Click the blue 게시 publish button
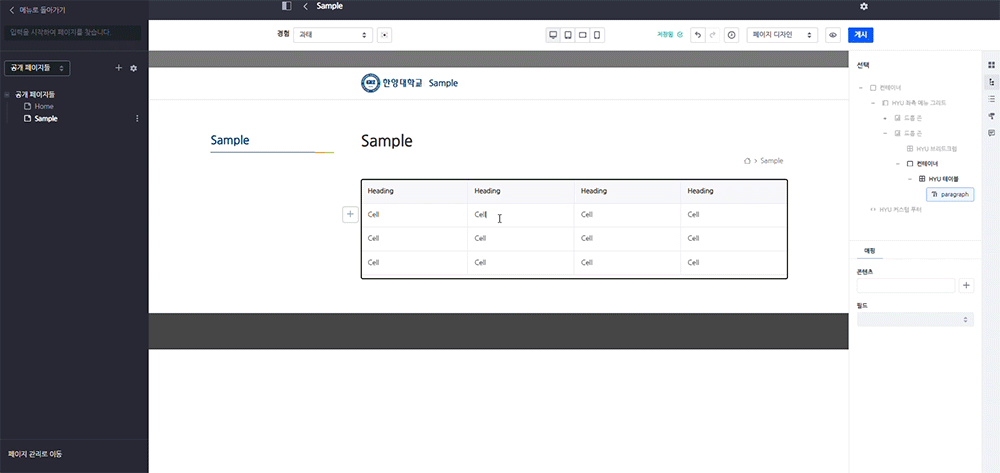The height and width of the screenshot is (473, 1000). pos(860,35)
